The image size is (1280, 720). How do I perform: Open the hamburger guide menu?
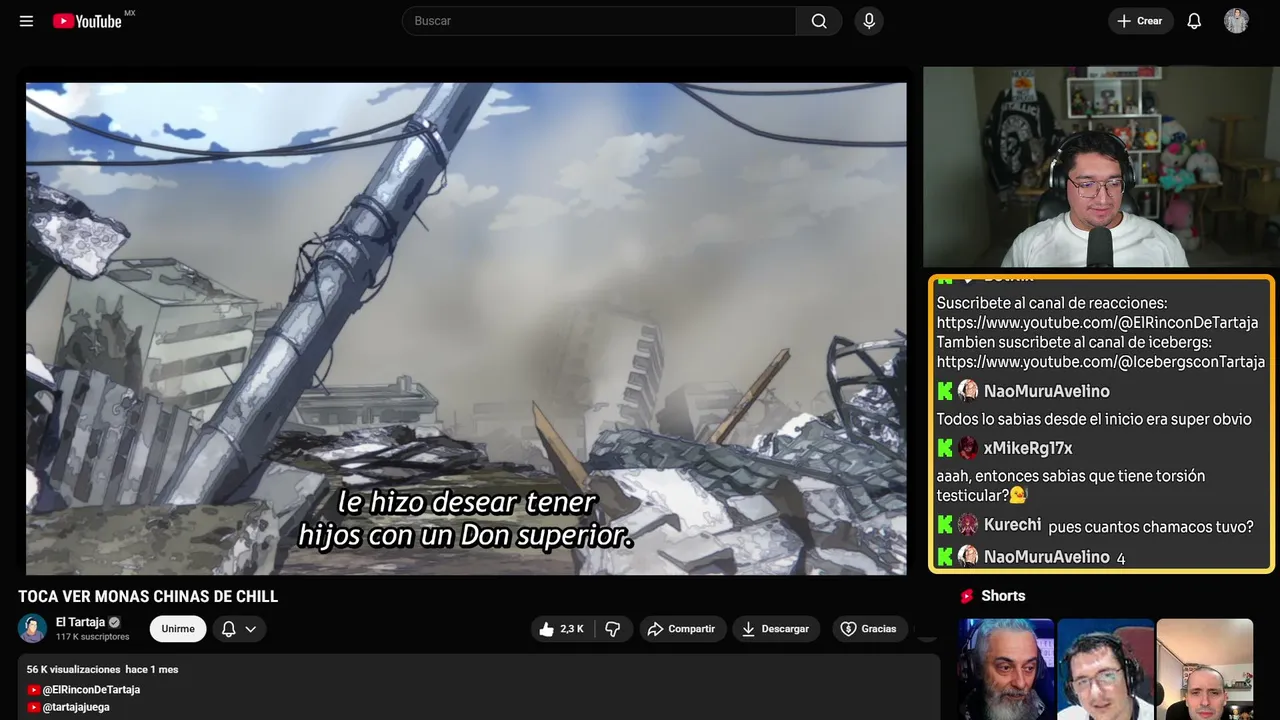26,21
